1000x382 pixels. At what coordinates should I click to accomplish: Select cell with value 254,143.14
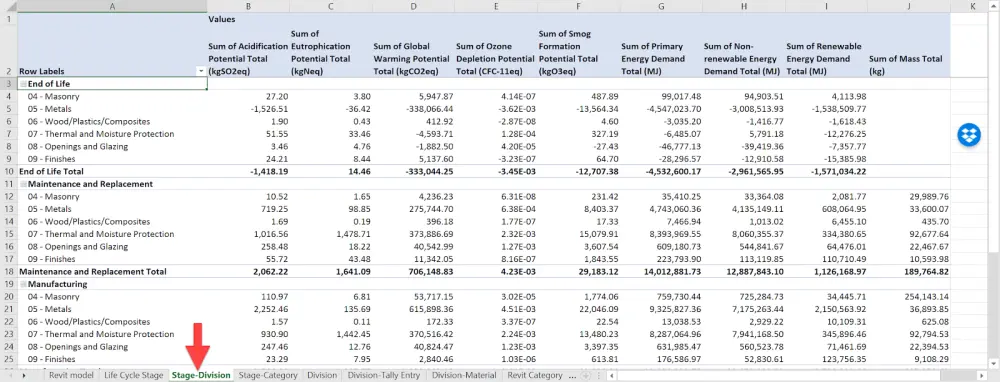[x=909, y=297]
